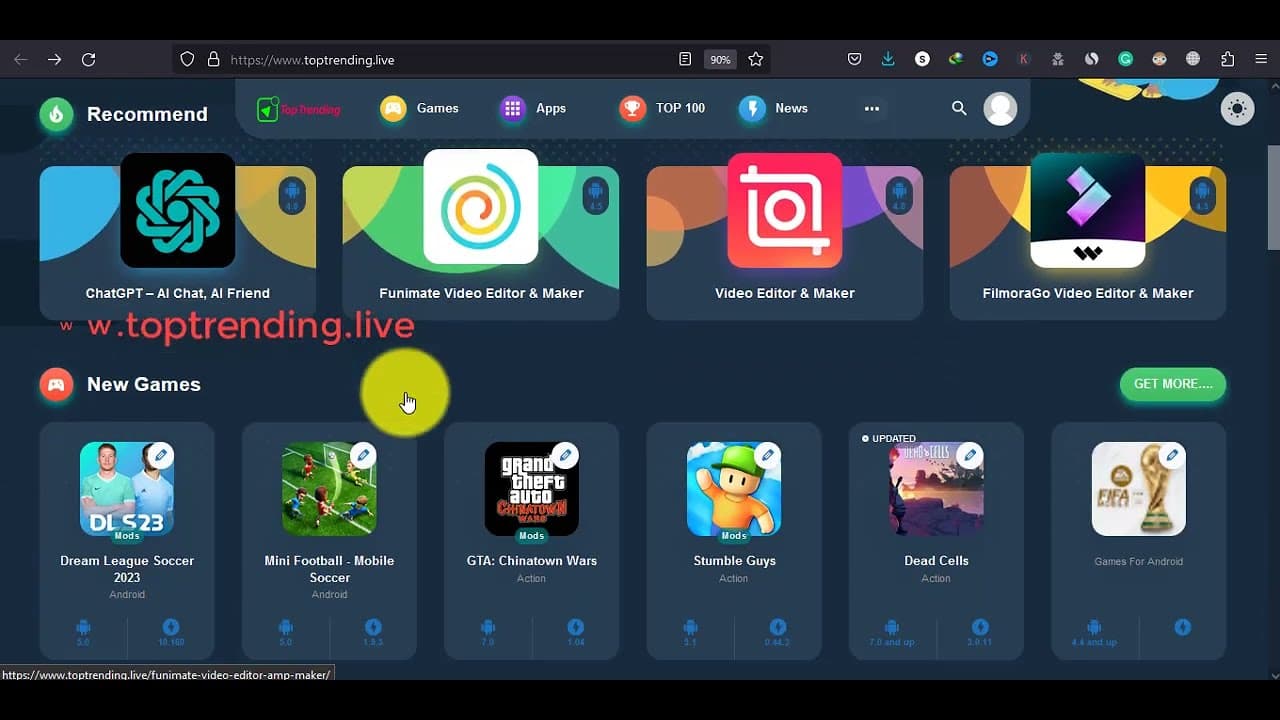This screenshot has width=1280, height=720.
Task: Click the tracking protection shield icon
Action: point(187,60)
